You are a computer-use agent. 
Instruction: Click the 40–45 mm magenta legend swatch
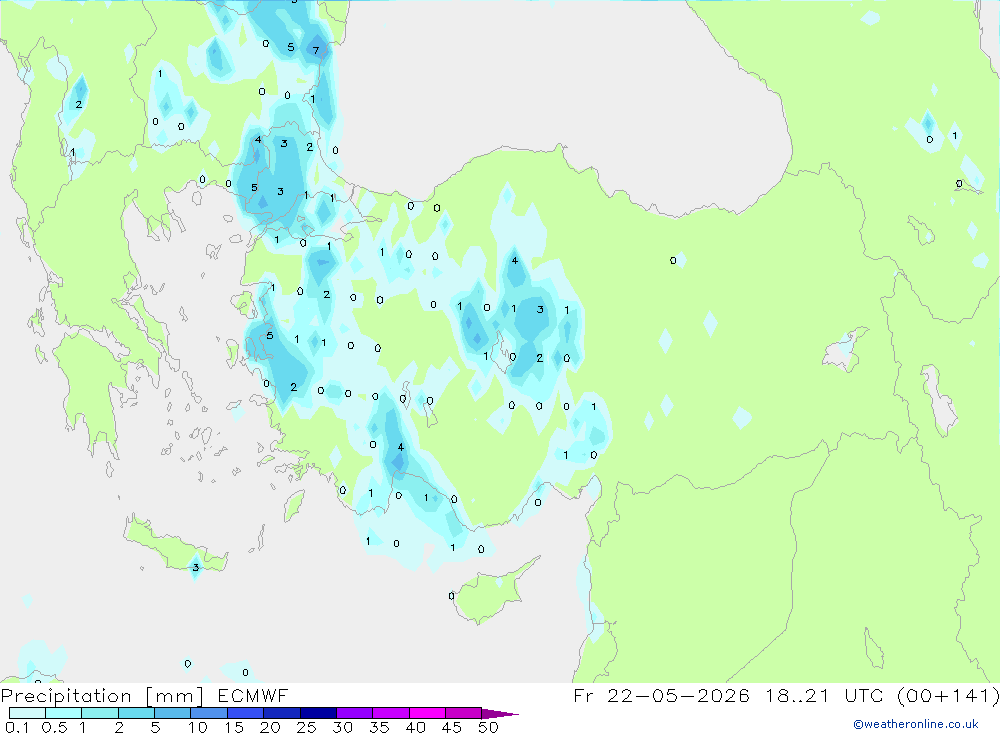point(427,713)
